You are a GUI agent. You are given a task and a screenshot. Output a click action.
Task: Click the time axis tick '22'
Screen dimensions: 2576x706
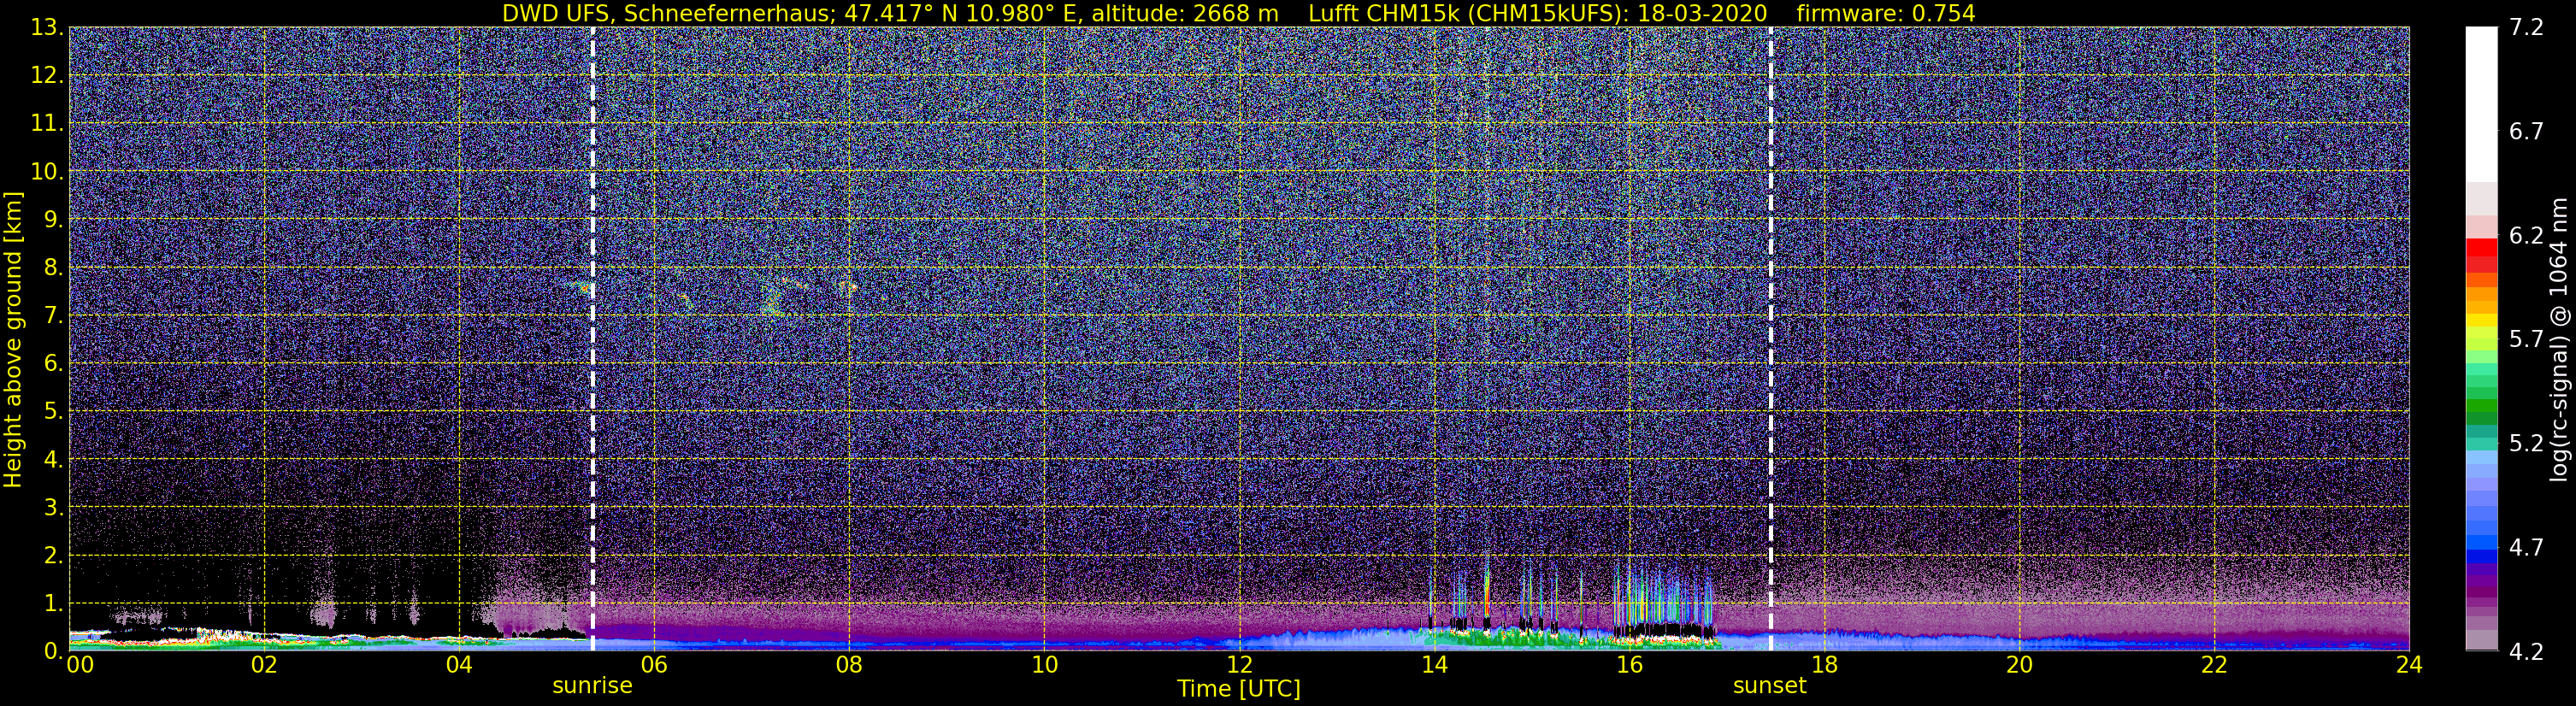click(2214, 666)
